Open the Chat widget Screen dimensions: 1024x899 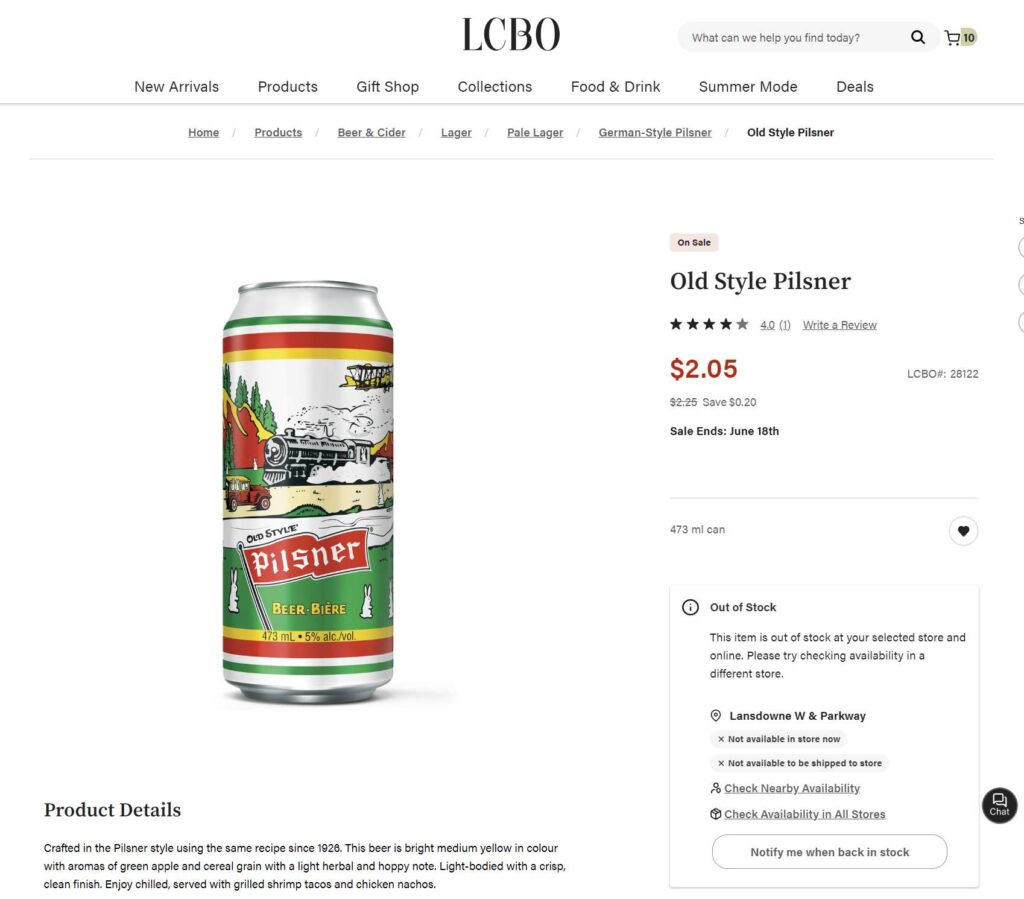(999, 805)
